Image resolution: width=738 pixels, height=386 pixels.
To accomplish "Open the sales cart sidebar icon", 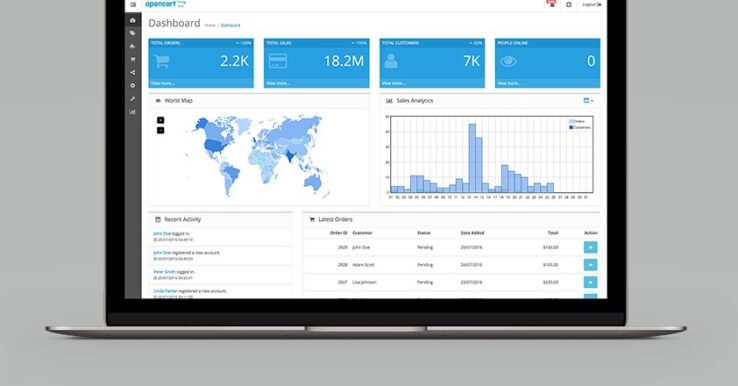I will coord(133,59).
